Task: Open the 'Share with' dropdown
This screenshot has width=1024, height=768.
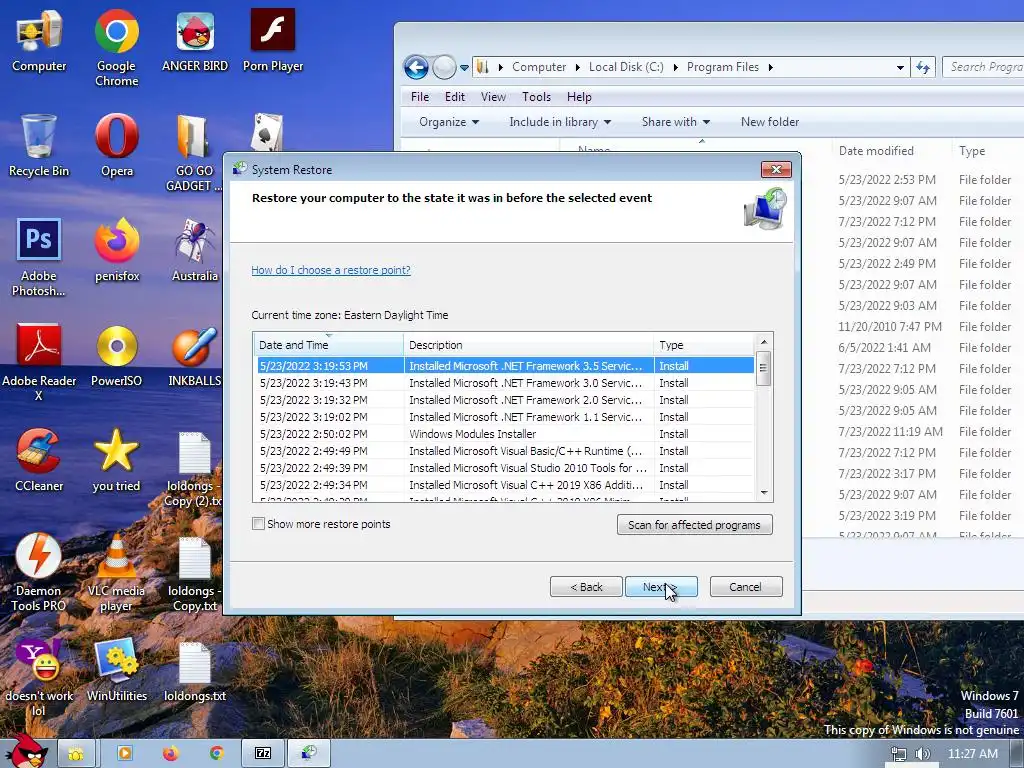Action: 675,122
